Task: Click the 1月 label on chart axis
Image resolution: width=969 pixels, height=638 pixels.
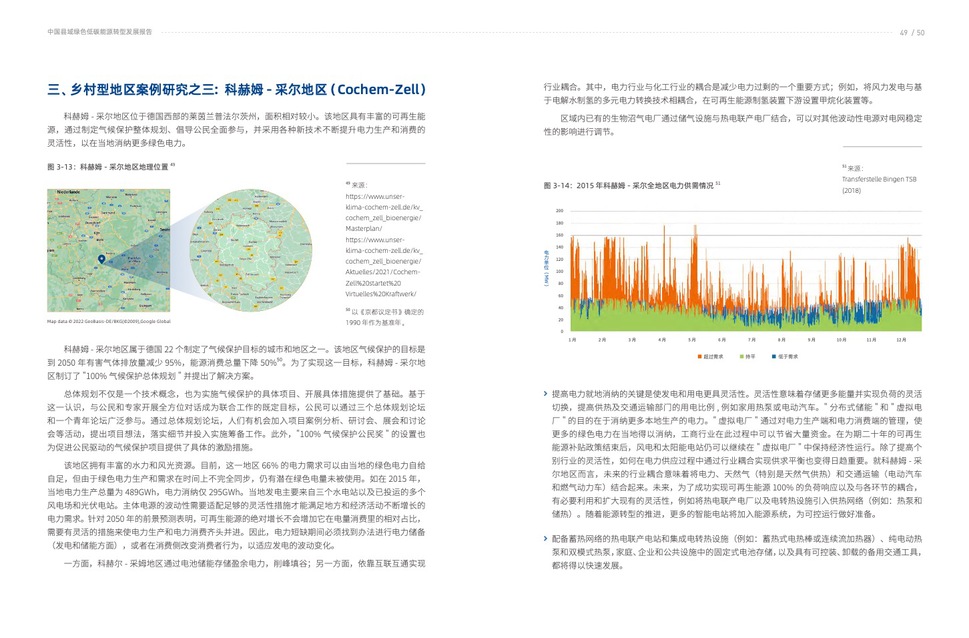Action: [572, 340]
